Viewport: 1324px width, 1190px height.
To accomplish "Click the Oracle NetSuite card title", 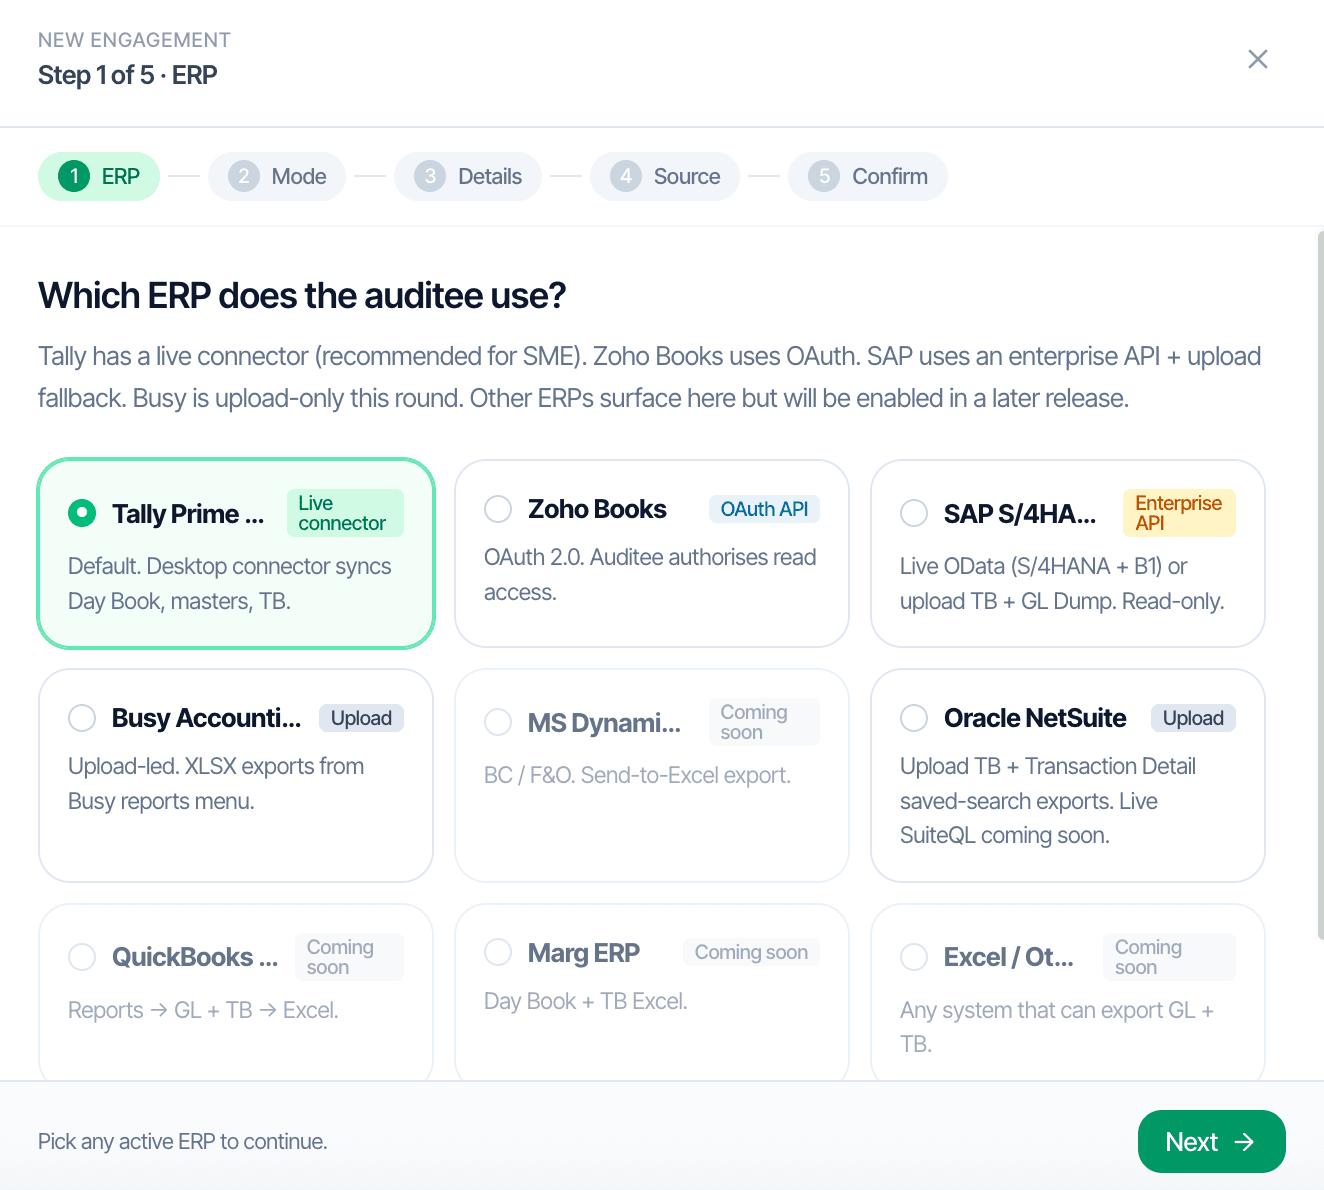I will pyautogui.click(x=1035, y=718).
